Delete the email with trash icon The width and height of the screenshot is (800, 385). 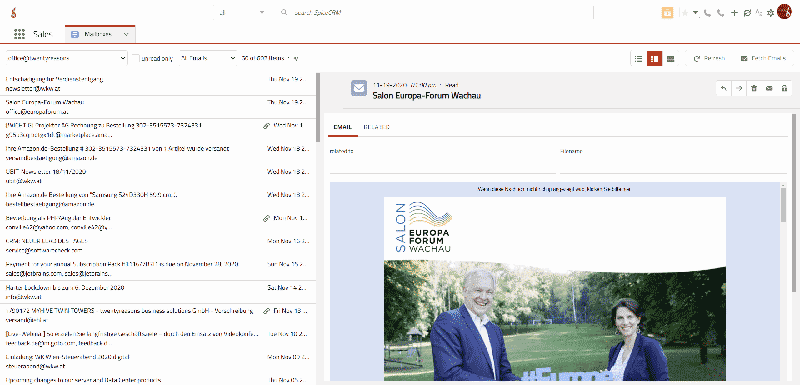754,88
